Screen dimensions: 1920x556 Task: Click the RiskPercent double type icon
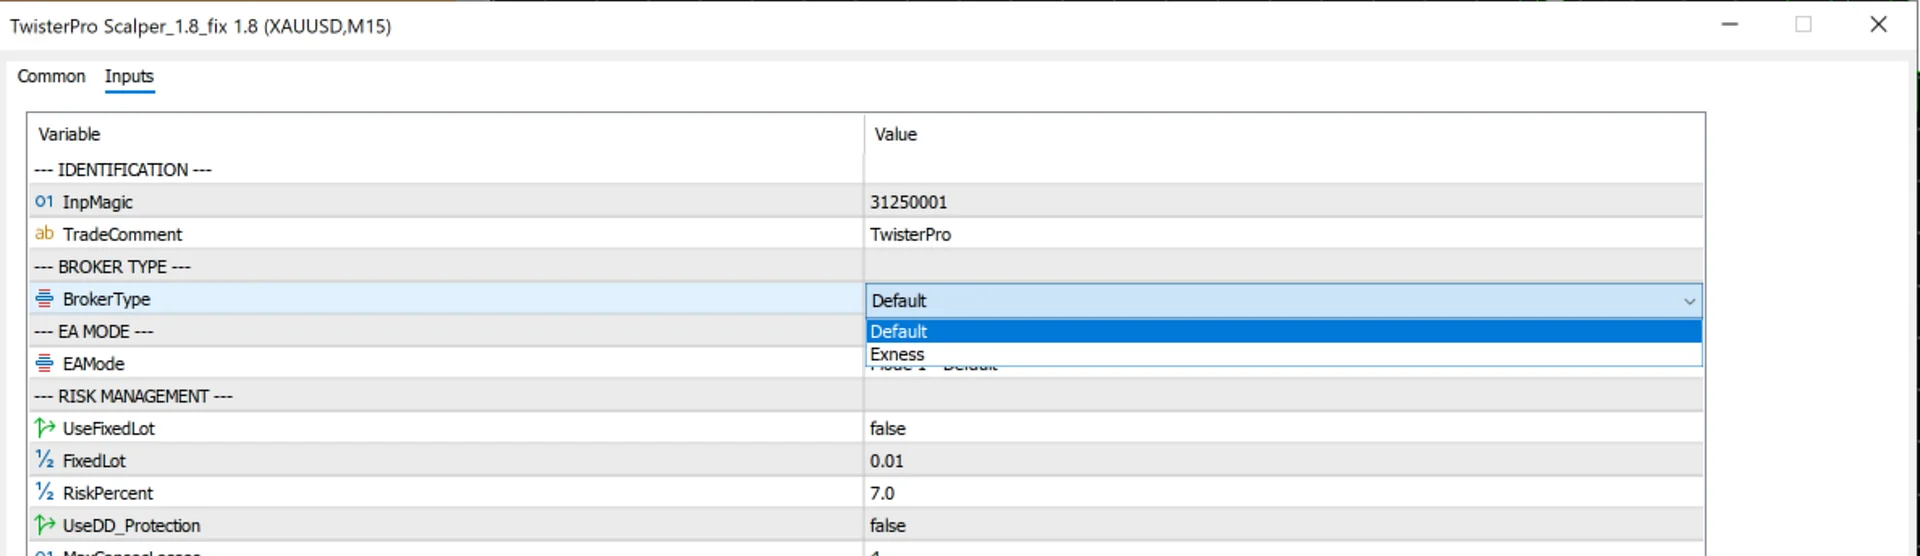pos(44,492)
